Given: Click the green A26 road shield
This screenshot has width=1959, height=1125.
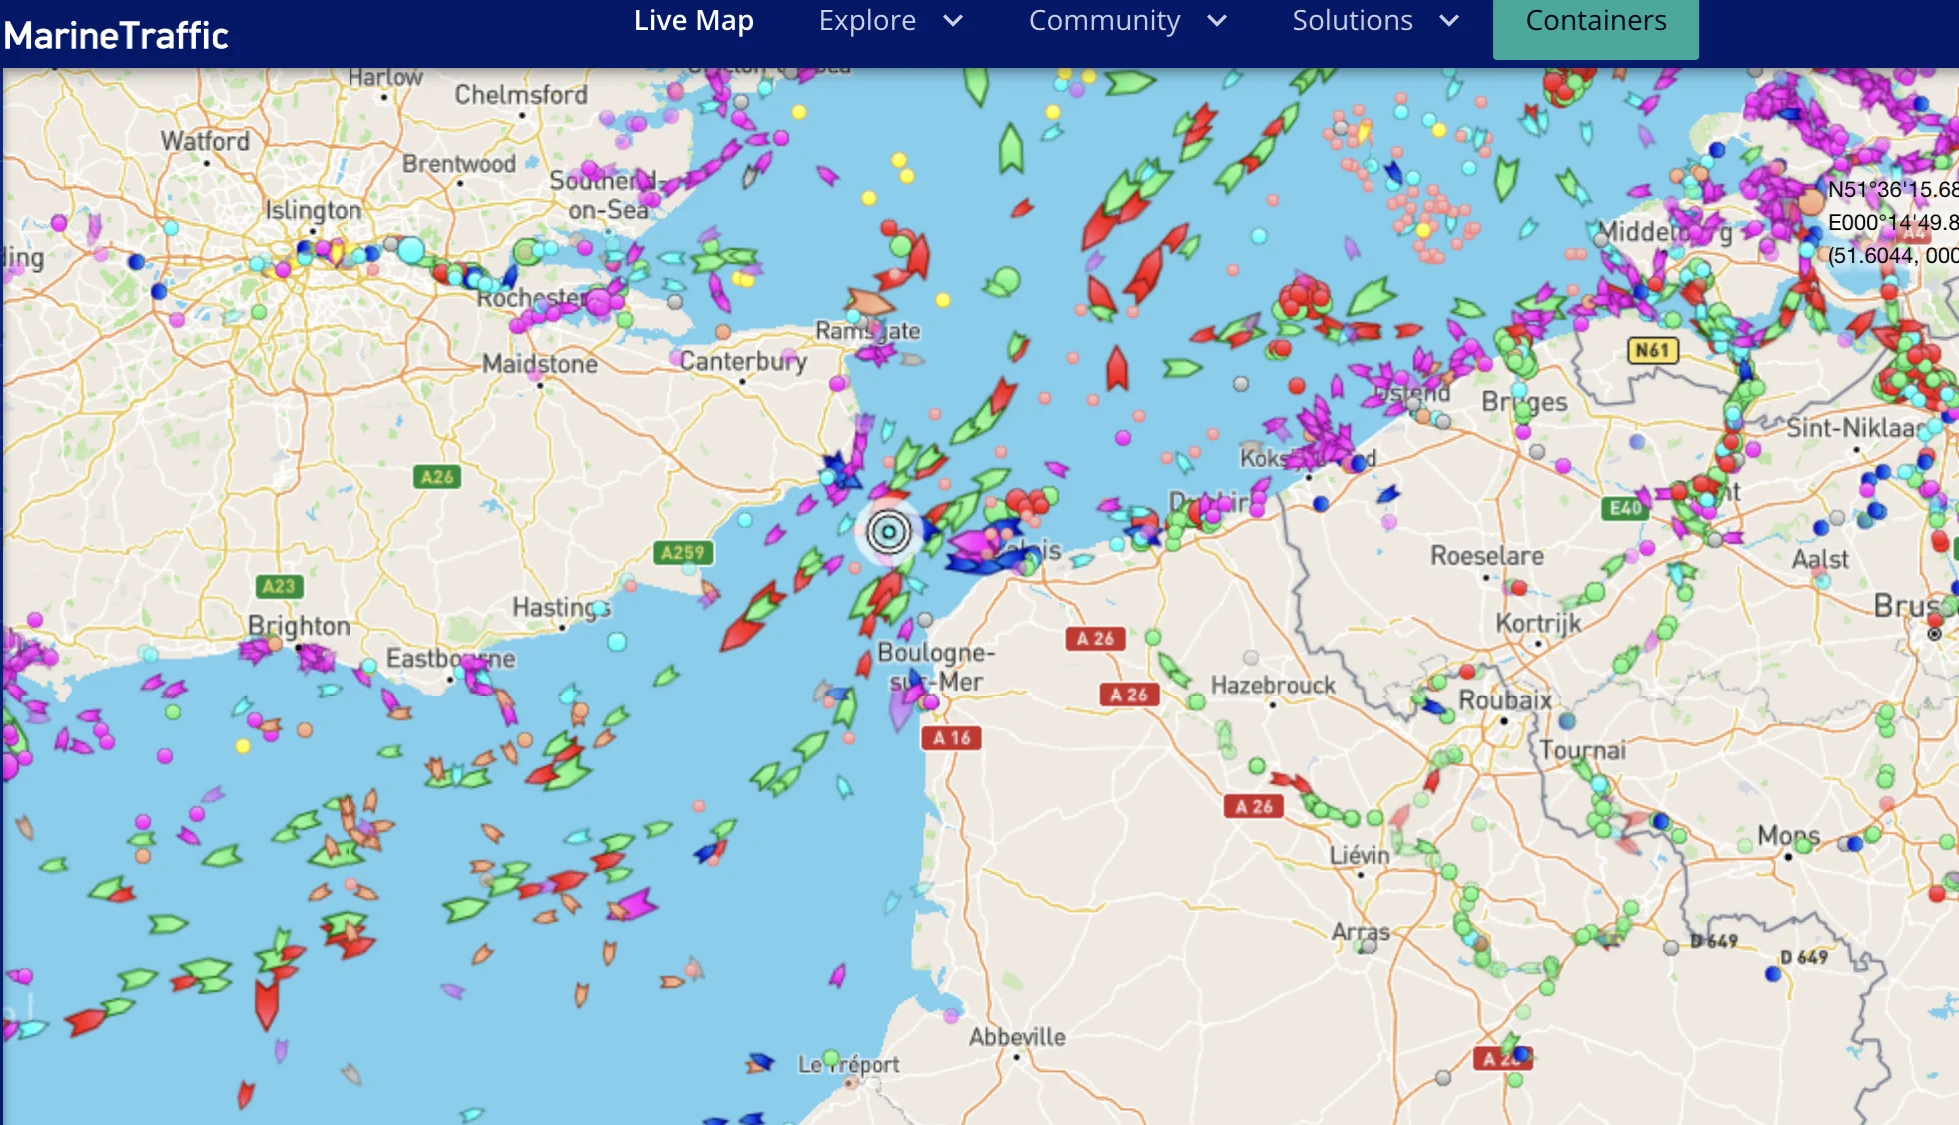Looking at the screenshot, I should point(437,476).
